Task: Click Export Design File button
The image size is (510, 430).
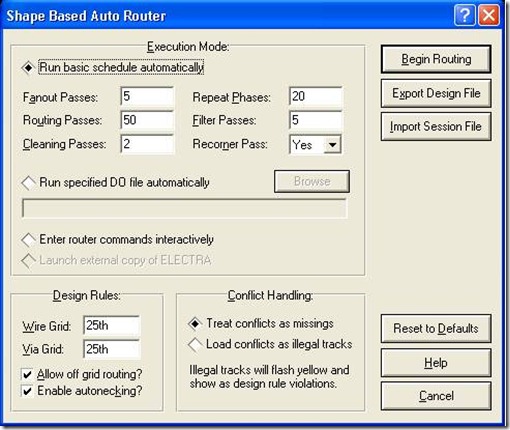Action: click(x=436, y=93)
